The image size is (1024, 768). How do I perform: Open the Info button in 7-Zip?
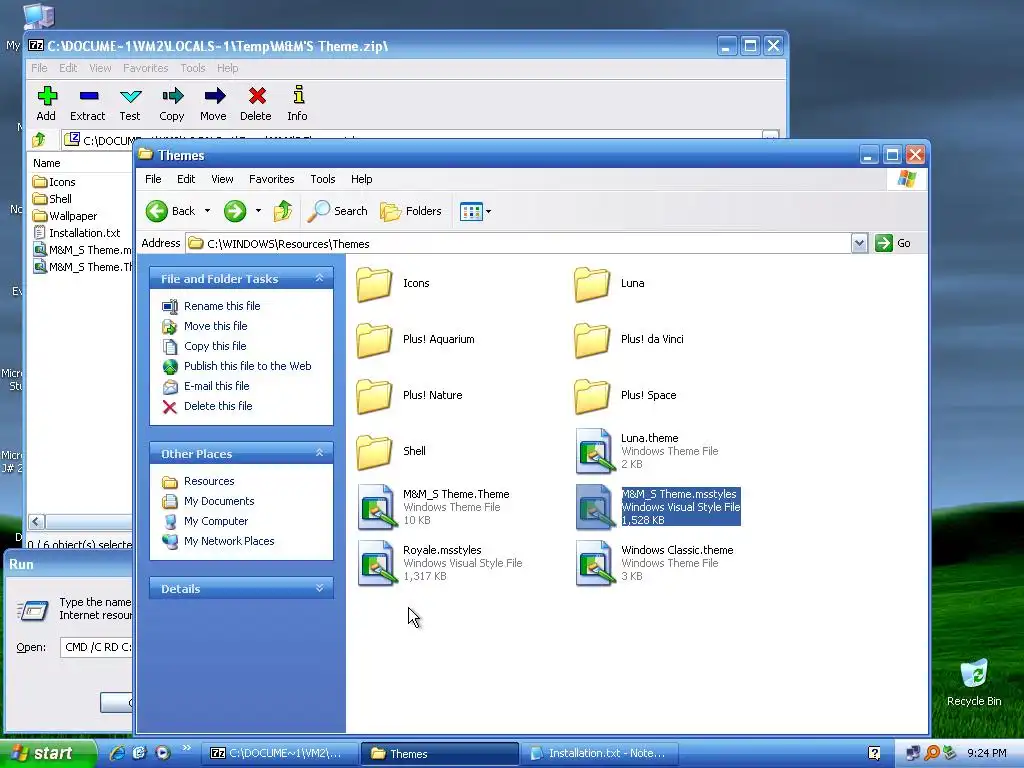click(298, 103)
